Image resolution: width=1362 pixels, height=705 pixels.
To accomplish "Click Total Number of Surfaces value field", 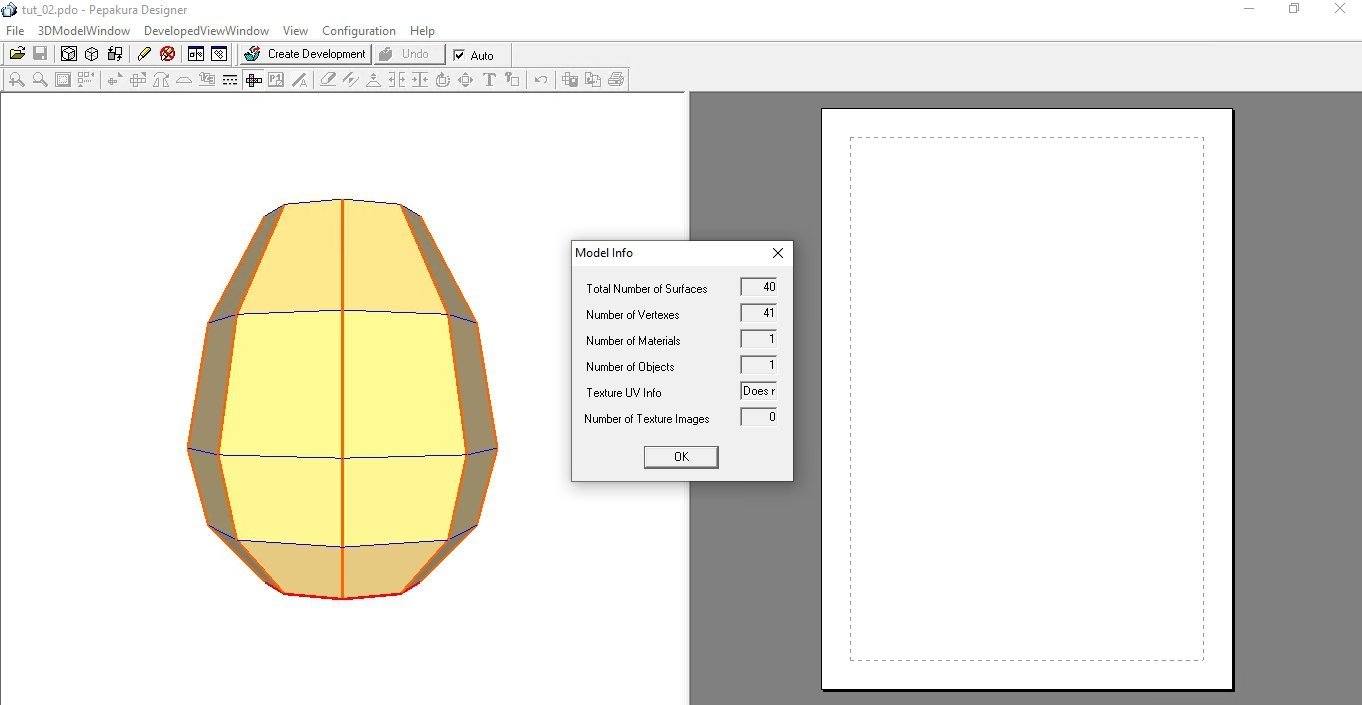I will tap(758, 287).
